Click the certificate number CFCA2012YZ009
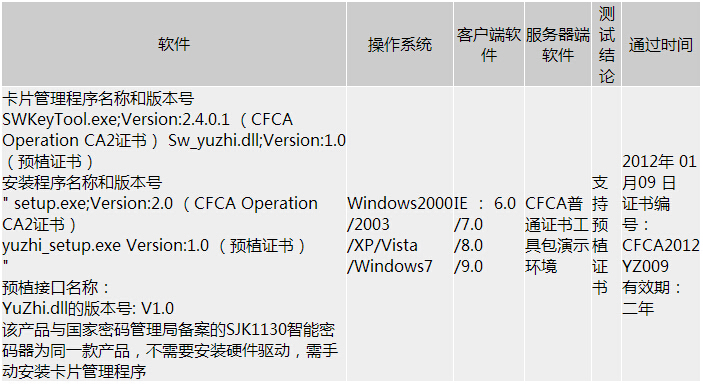Image resolution: width=703 pixels, height=384 pixels. click(x=660, y=256)
